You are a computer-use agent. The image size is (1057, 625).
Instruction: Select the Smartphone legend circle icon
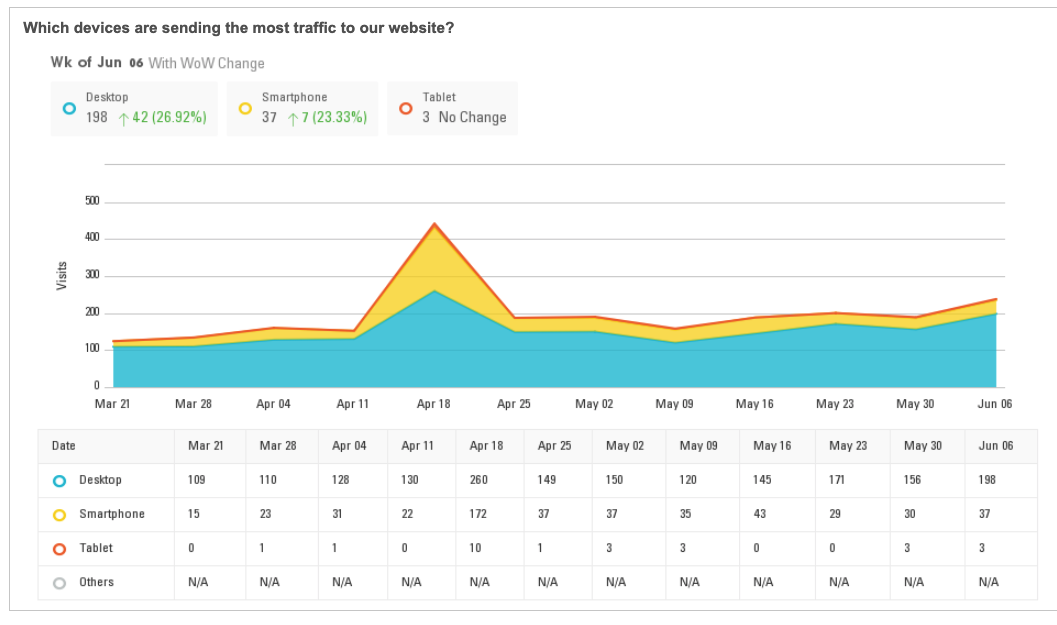click(245, 107)
